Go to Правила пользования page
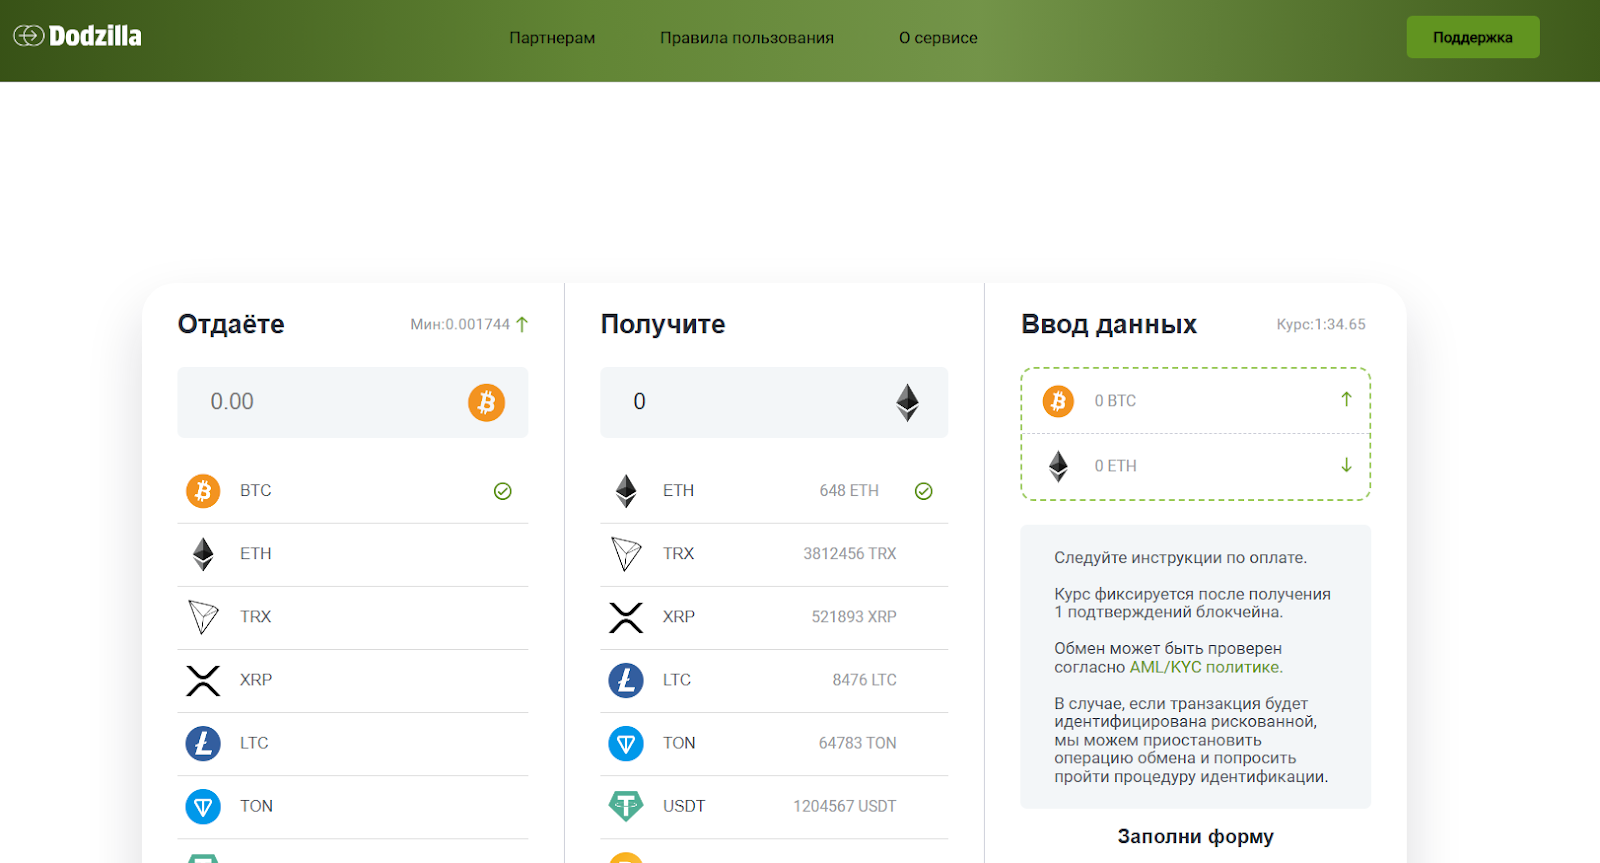The height and width of the screenshot is (863, 1600). click(746, 38)
